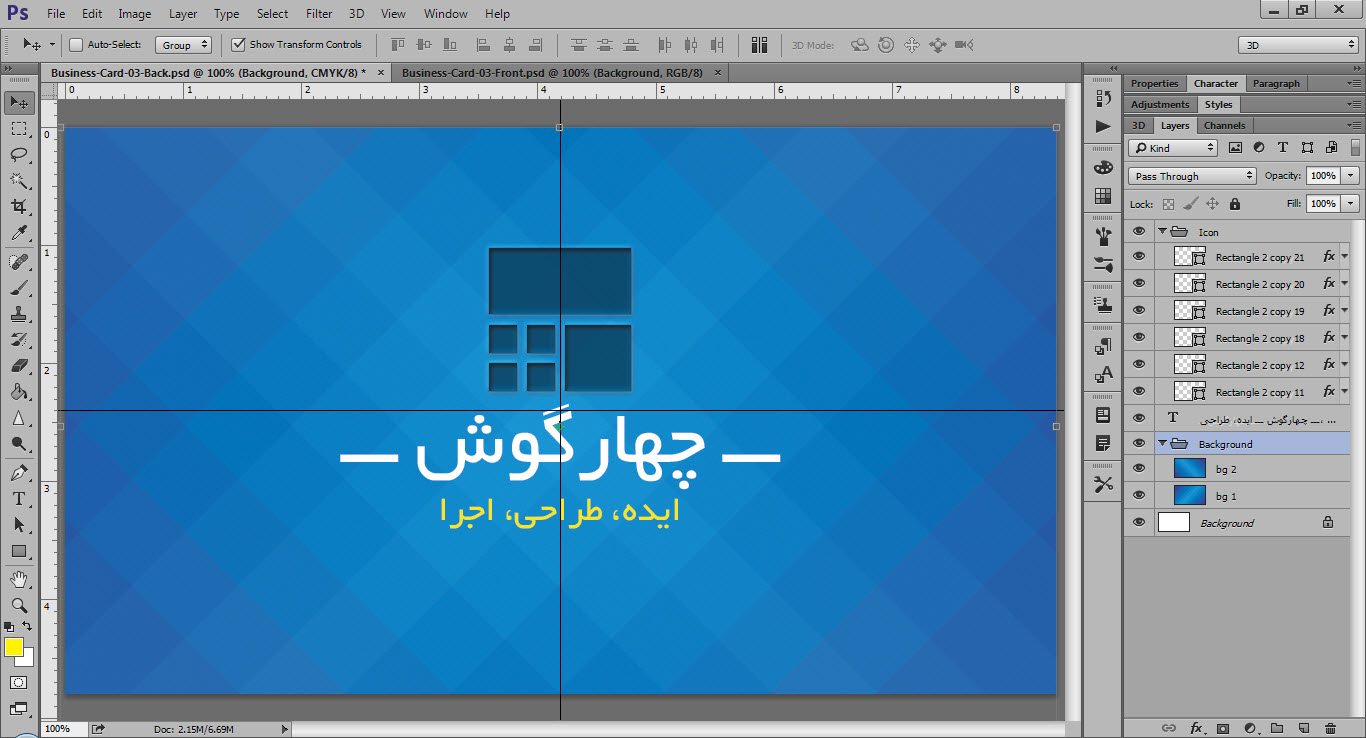Choose the Hand tool
Screen dimensions: 1366x738
19,579
